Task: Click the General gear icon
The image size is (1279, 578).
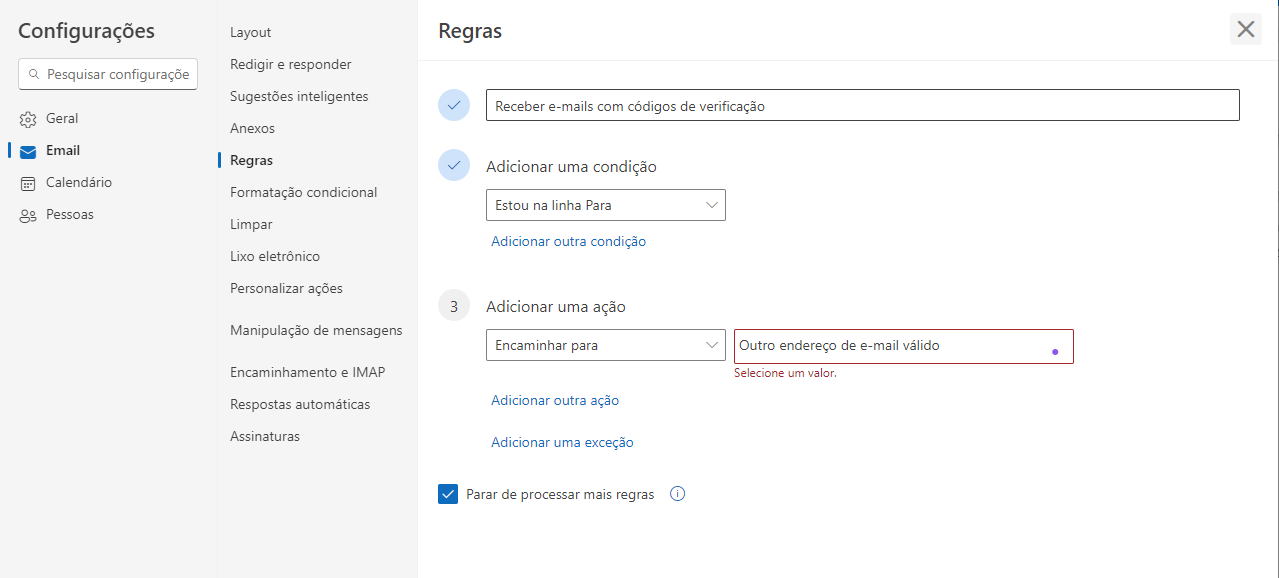Action: pyautogui.click(x=28, y=119)
